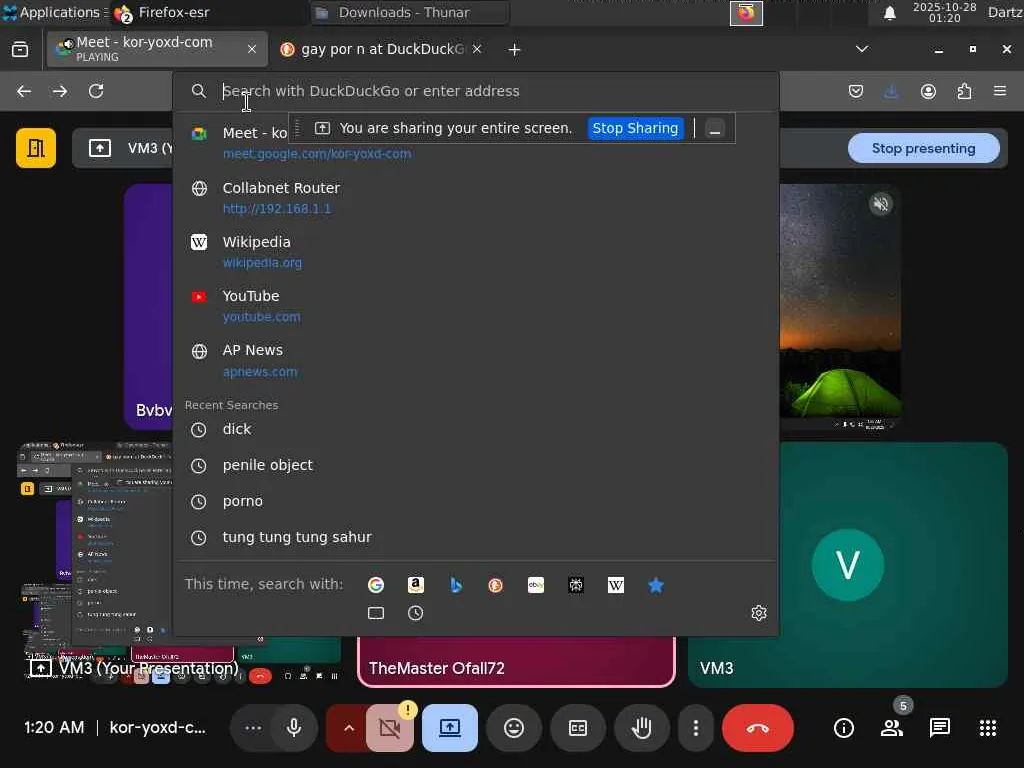Viewport: 1024px width, 768px height.
Task: Choose recent search 'tung tung tung sahur'
Action: pos(475,537)
